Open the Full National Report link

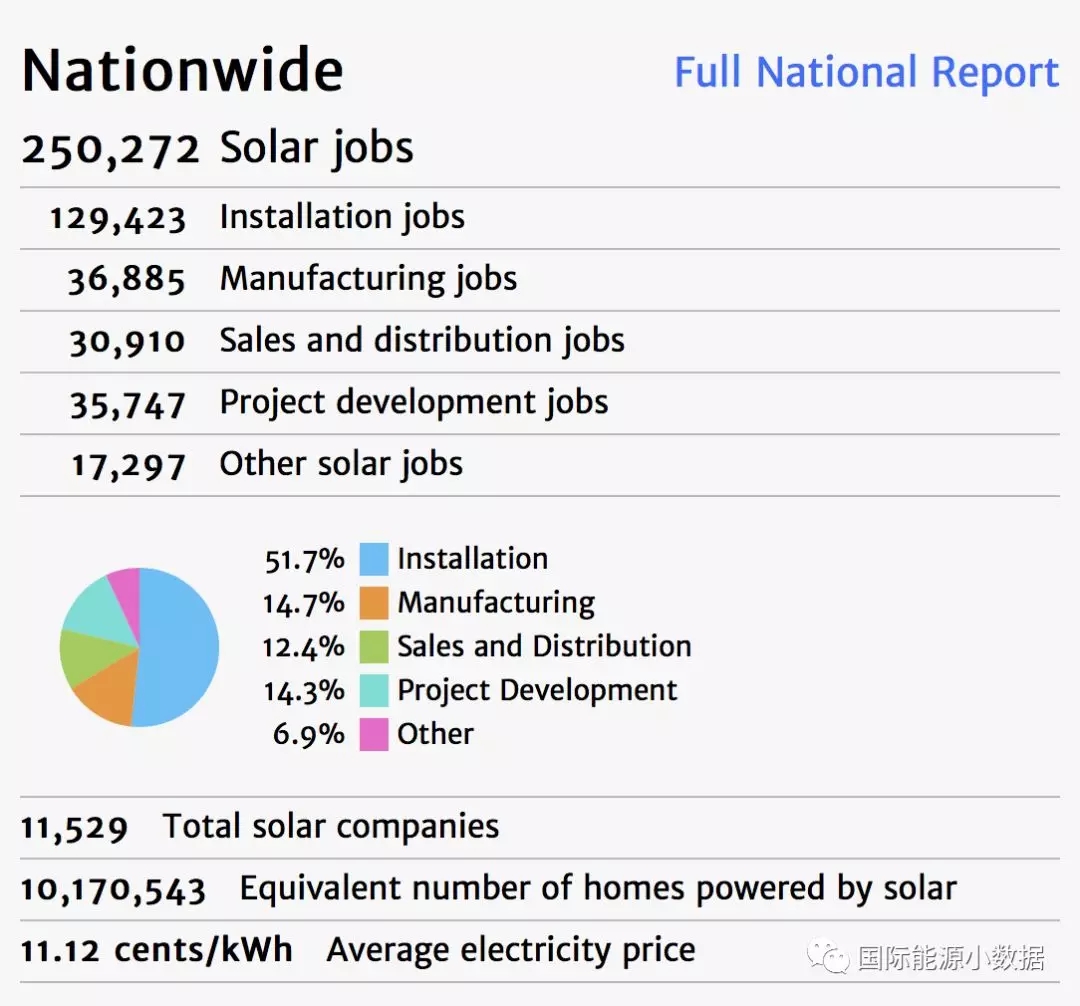(x=866, y=73)
